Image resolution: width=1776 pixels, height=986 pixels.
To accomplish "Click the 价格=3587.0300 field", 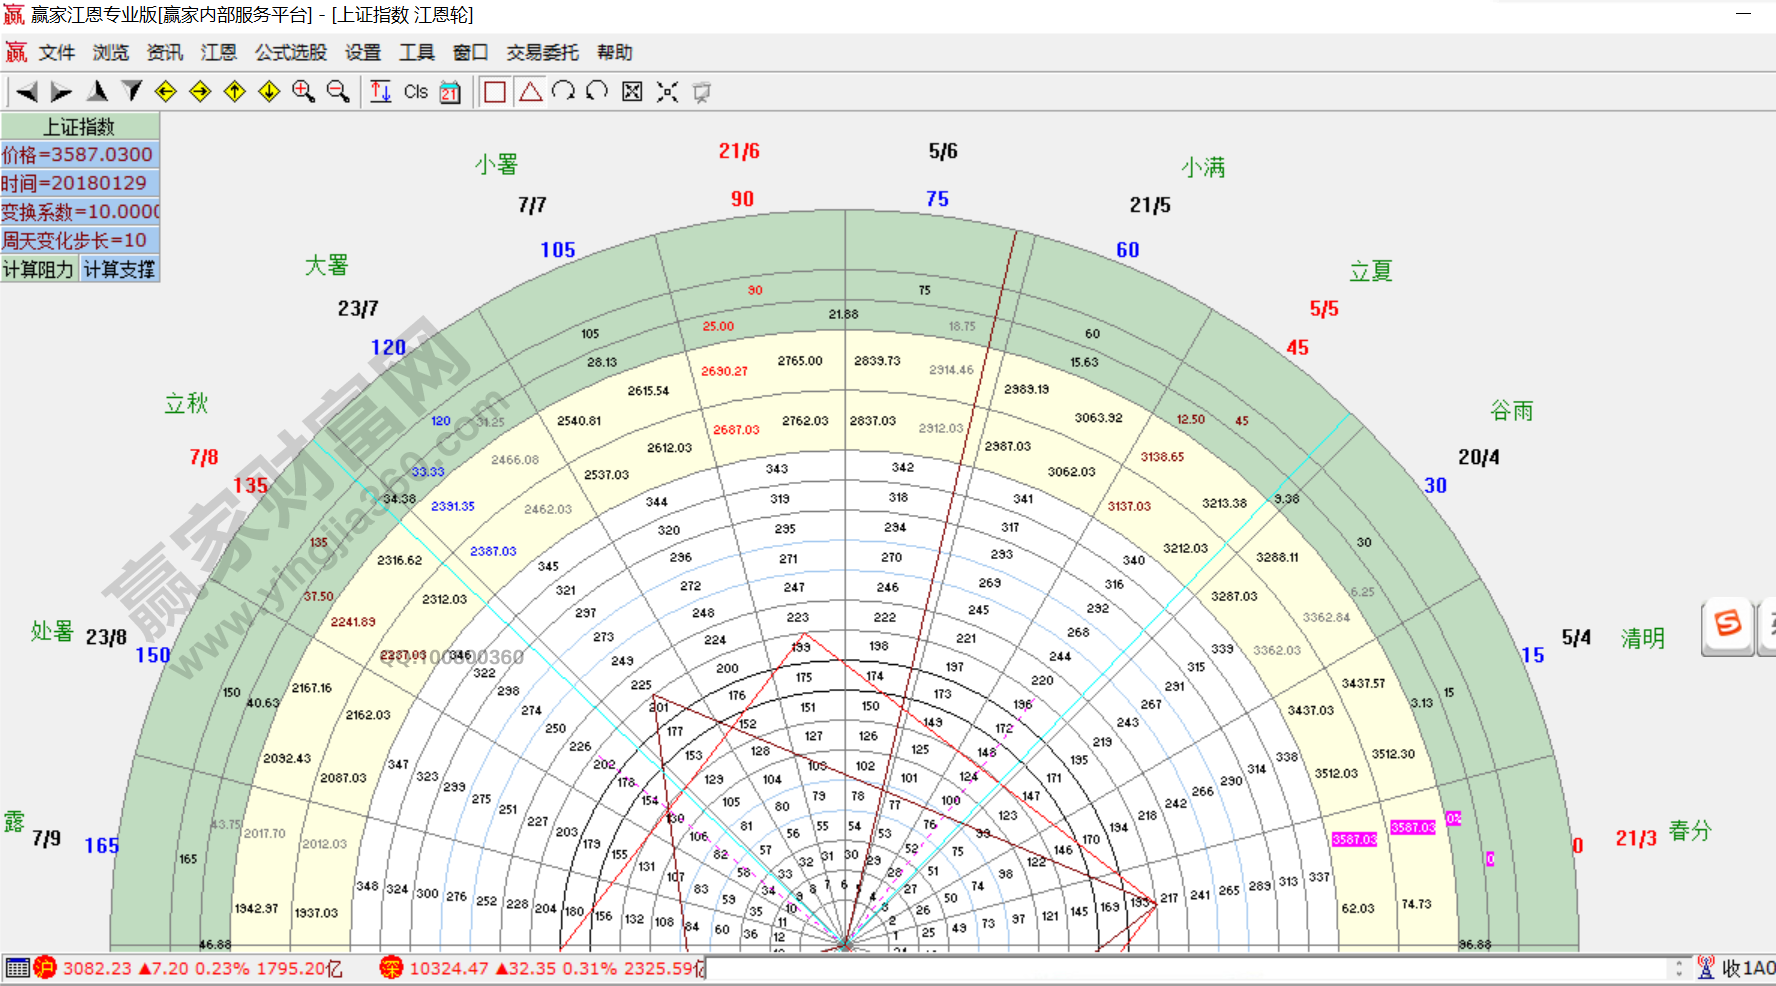I will tap(80, 155).
